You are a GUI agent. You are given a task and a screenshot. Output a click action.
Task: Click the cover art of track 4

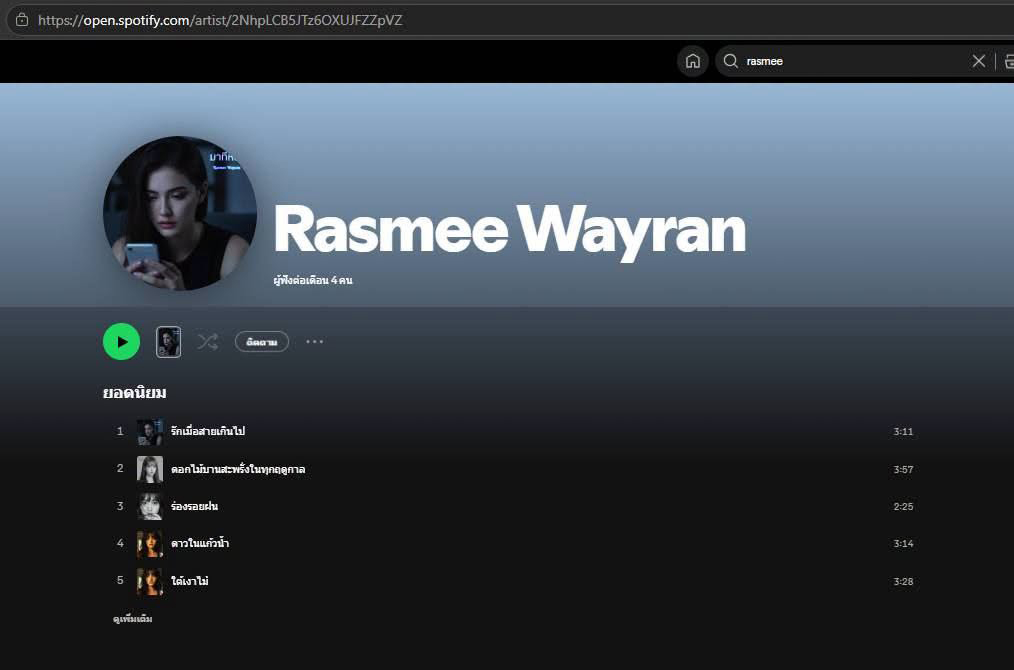pos(150,543)
